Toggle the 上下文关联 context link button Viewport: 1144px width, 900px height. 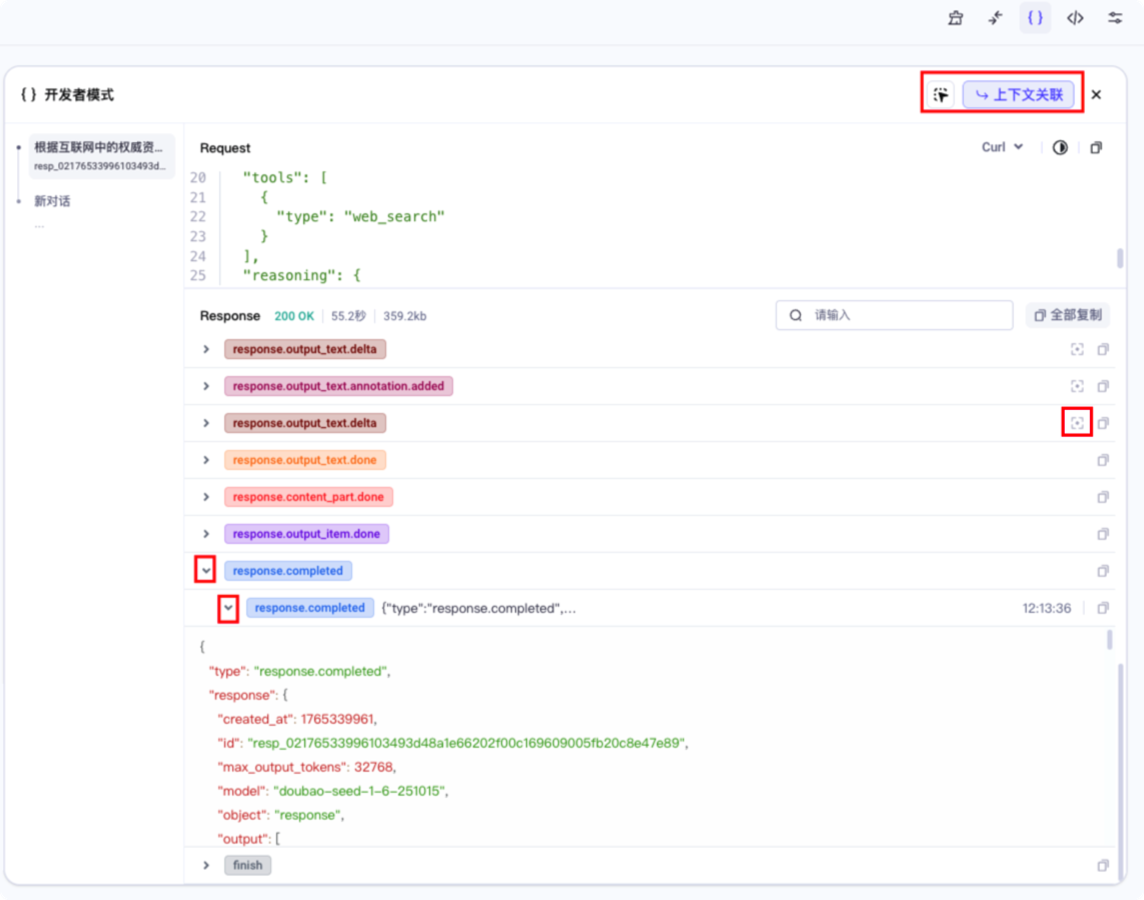click(1018, 95)
